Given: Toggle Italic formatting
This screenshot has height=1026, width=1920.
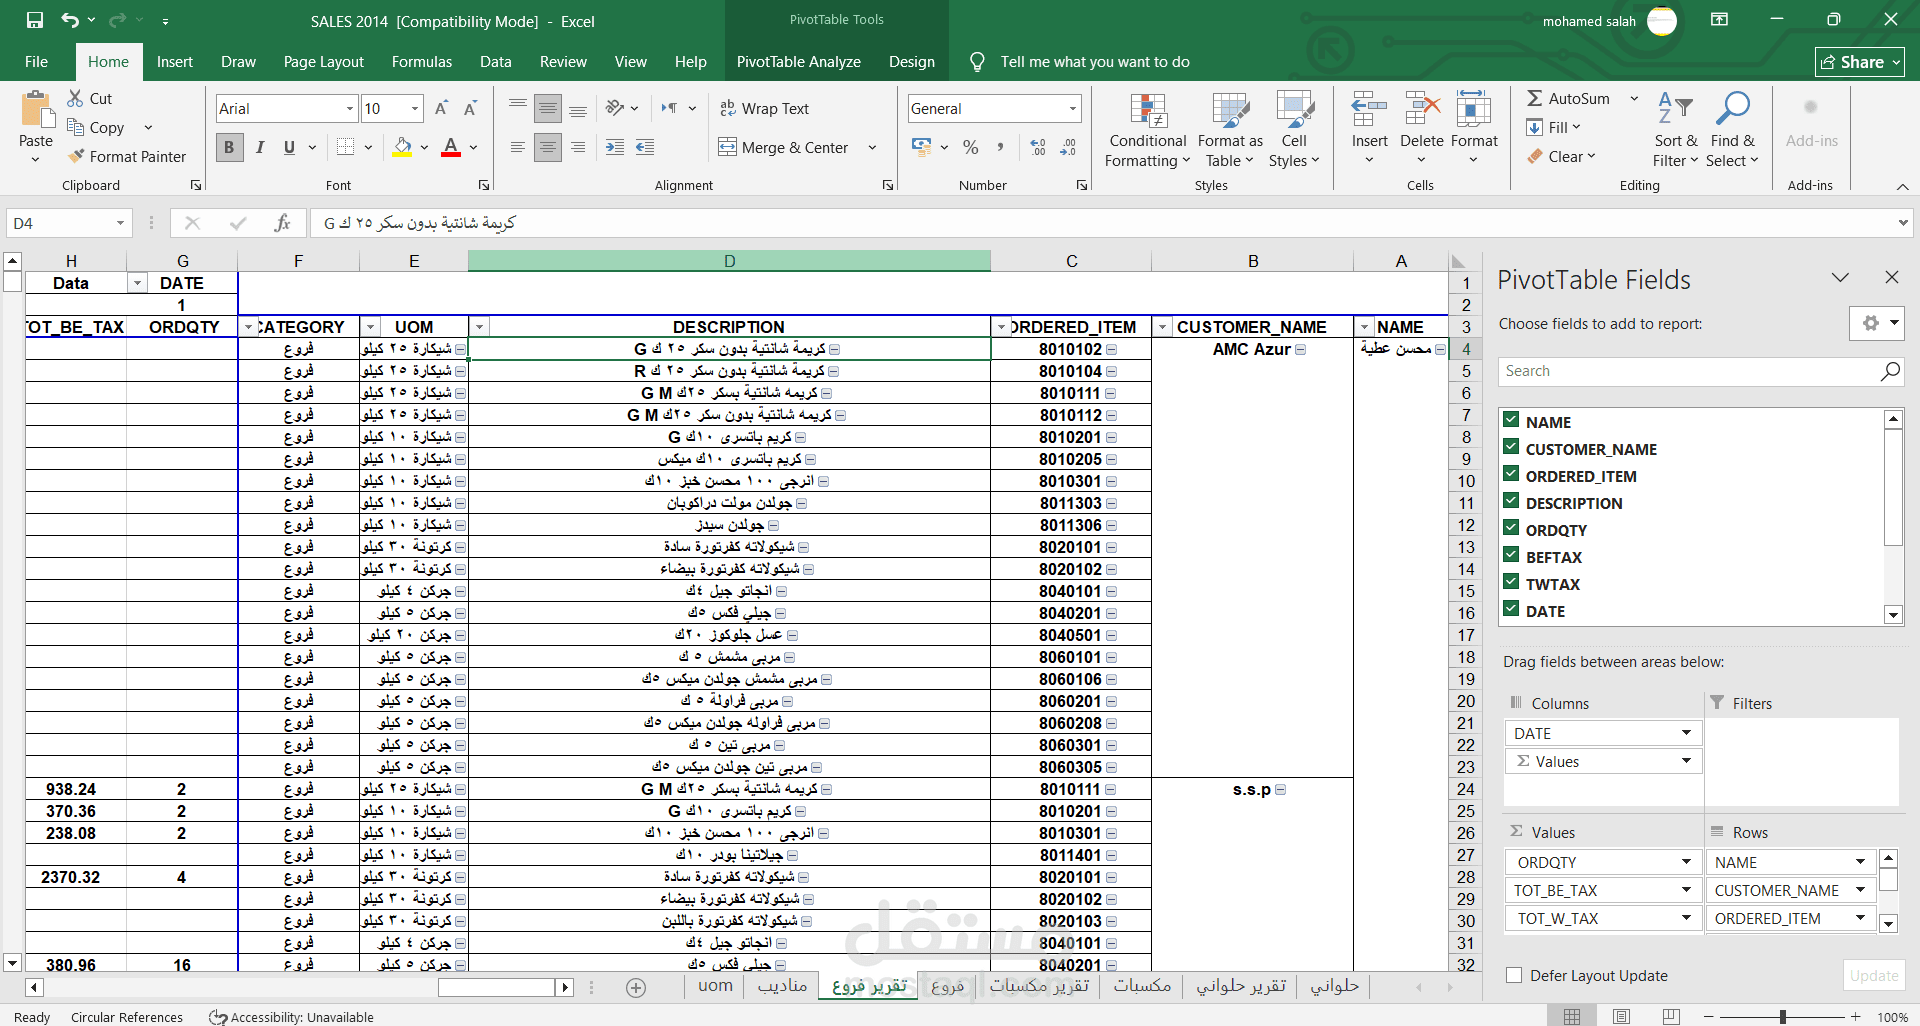Looking at the screenshot, I should click(x=260, y=147).
